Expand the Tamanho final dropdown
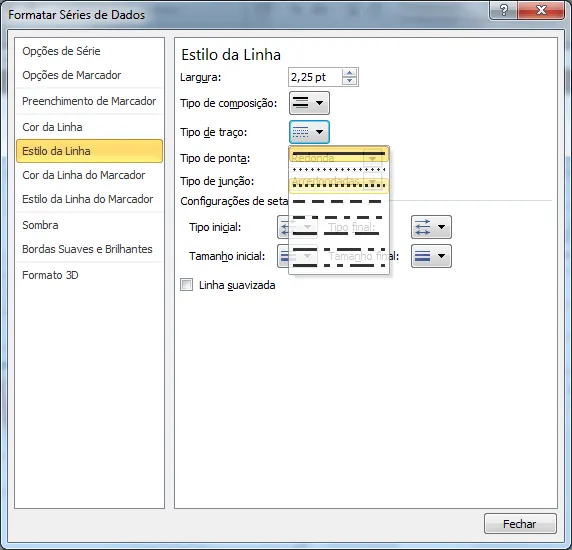 pos(431,256)
